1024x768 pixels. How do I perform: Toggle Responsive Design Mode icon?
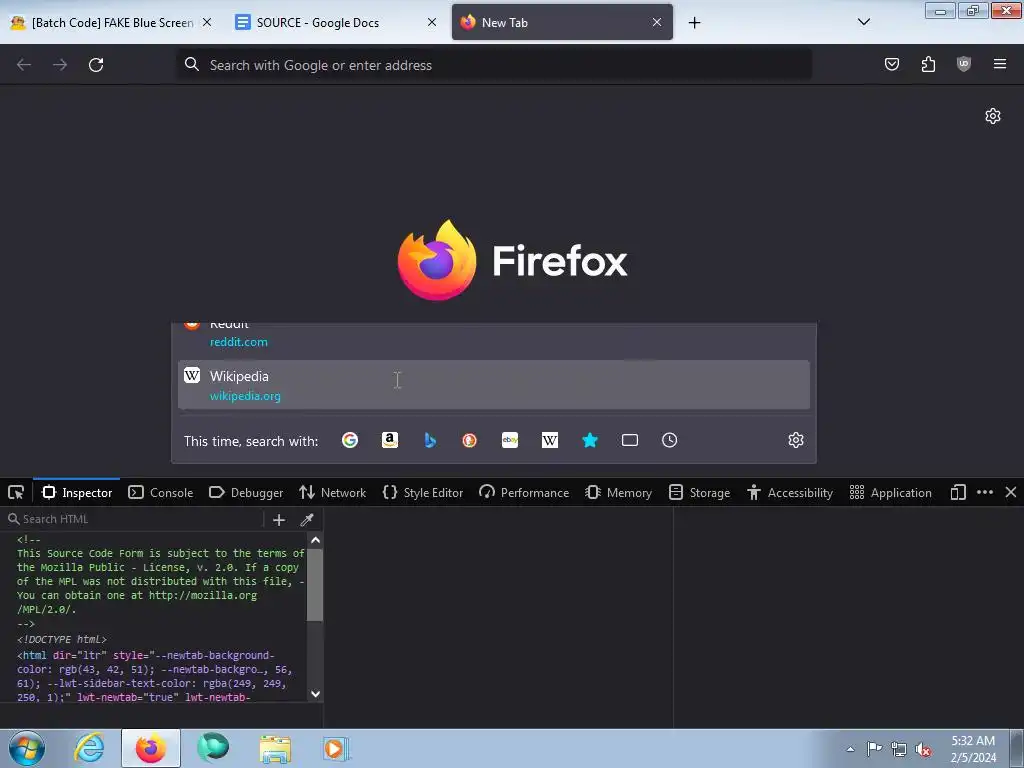click(958, 492)
